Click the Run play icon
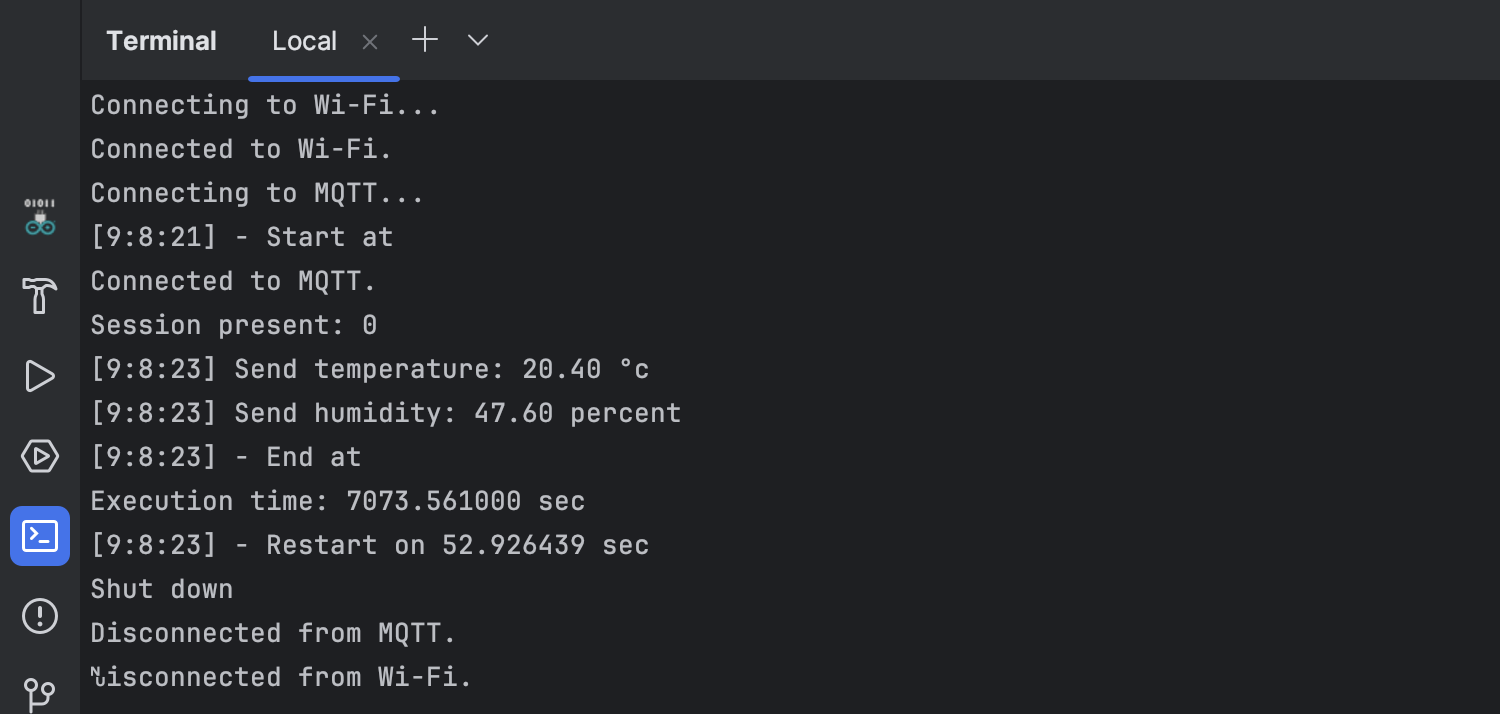 [x=40, y=376]
